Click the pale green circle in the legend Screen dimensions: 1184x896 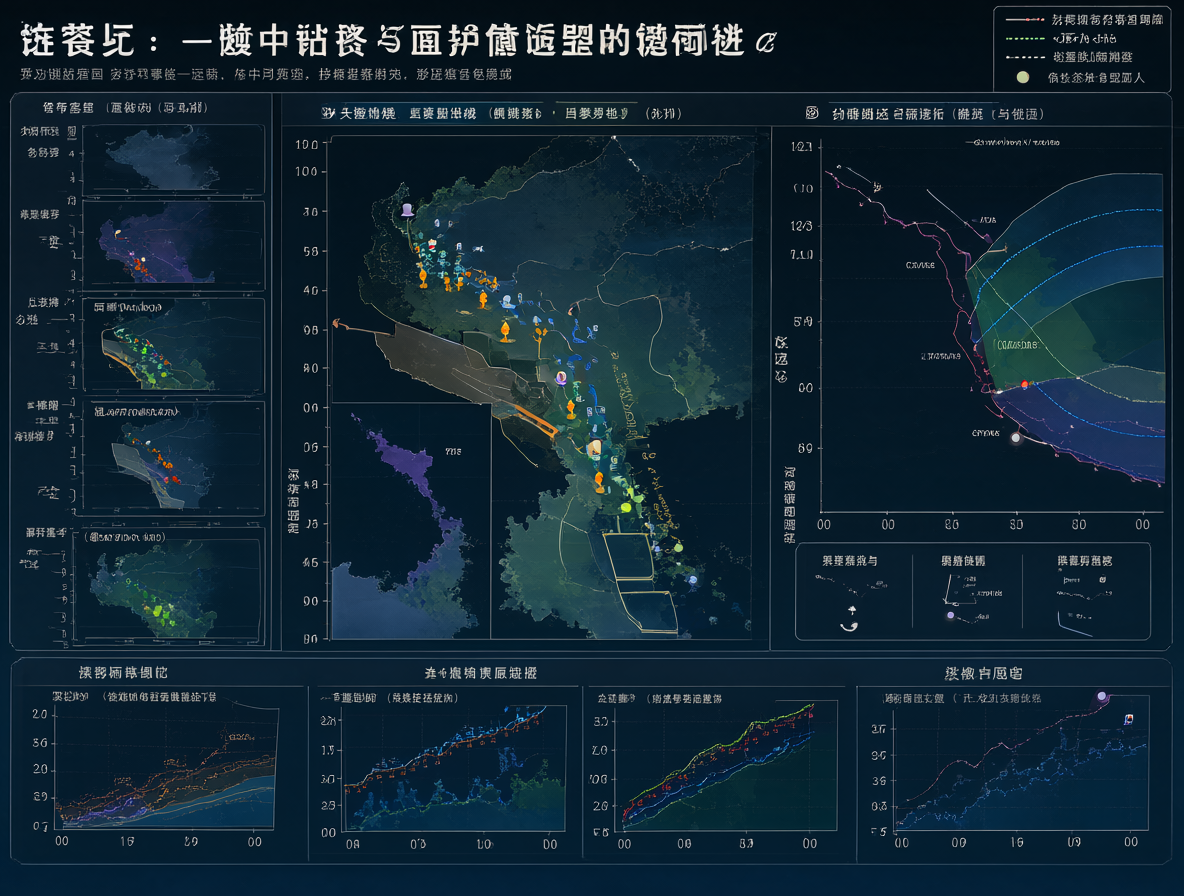pos(1023,77)
